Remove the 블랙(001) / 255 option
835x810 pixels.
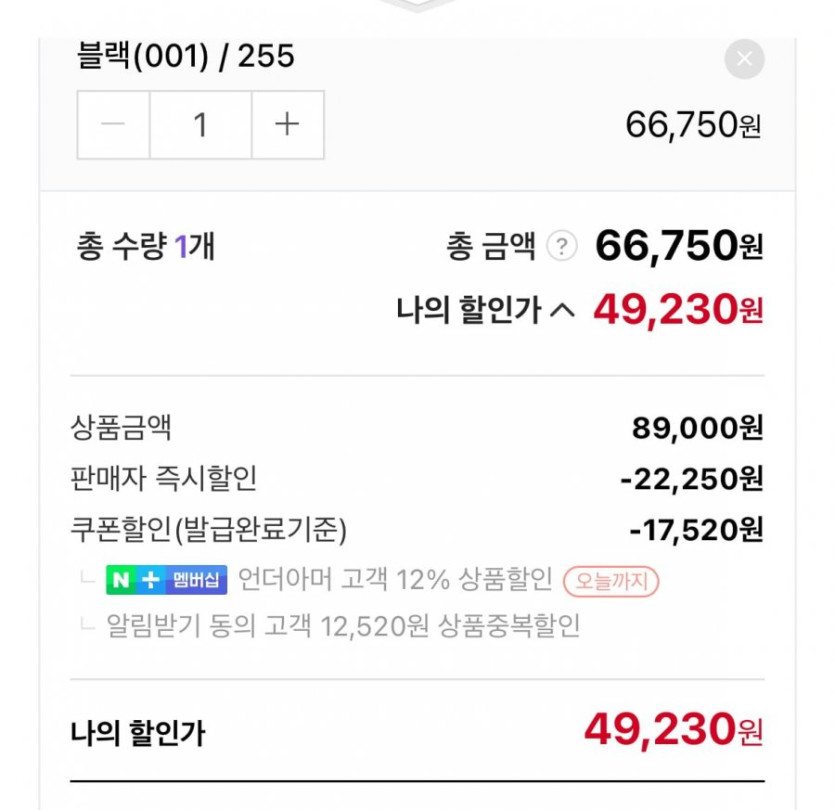744,59
